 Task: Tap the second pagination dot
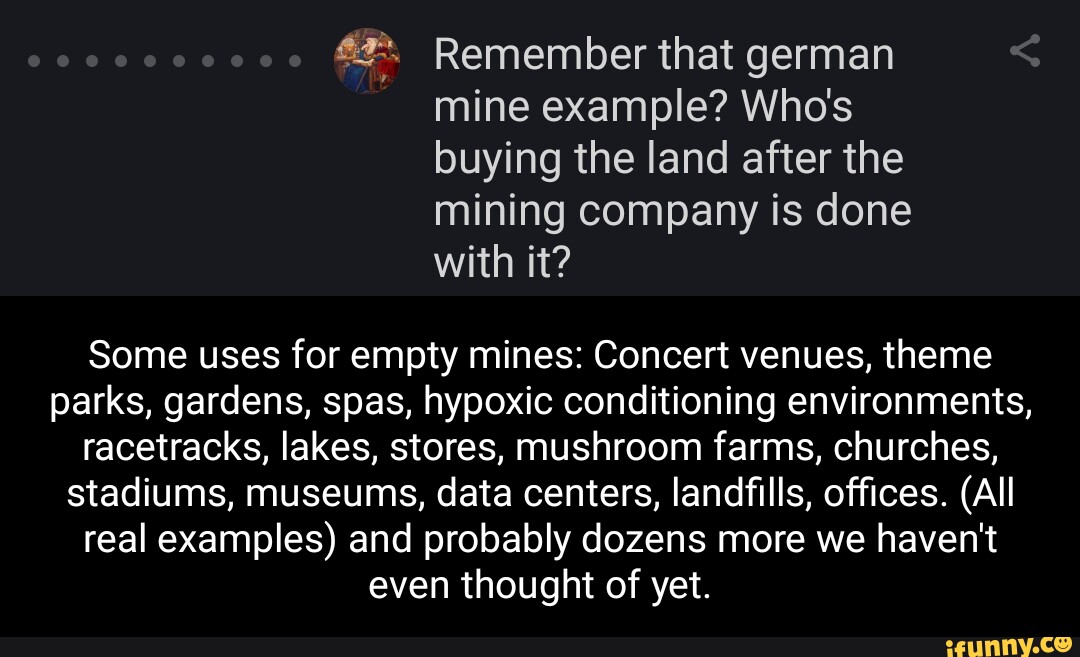(62, 60)
